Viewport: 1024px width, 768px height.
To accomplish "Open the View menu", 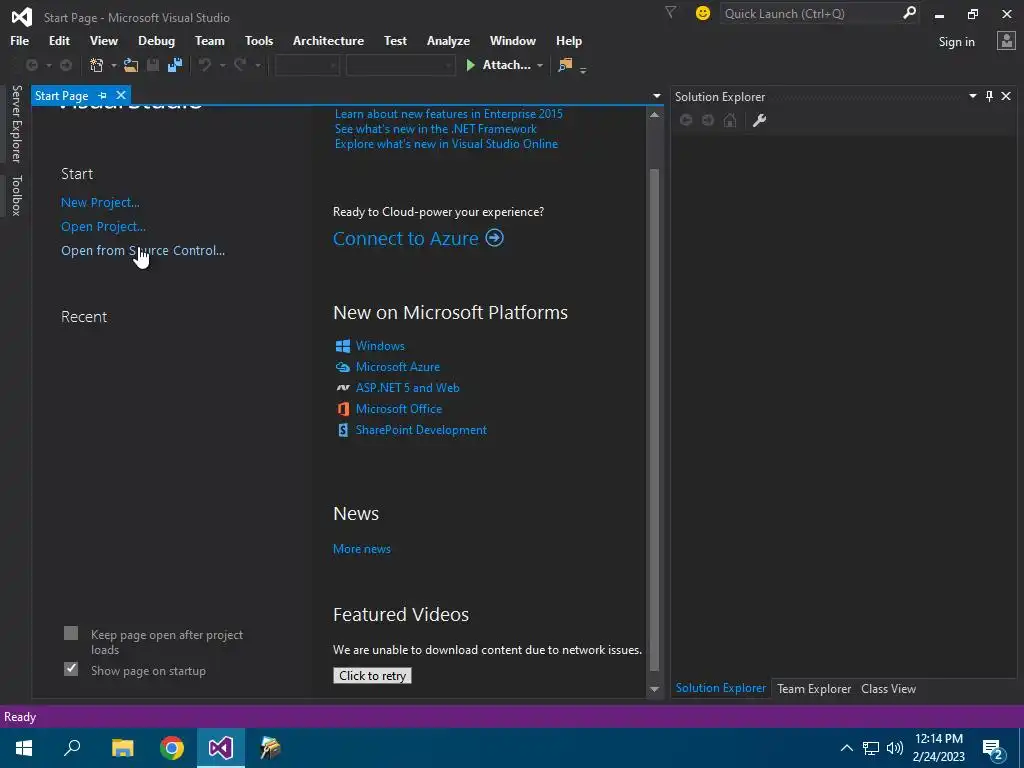I will click(x=104, y=40).
